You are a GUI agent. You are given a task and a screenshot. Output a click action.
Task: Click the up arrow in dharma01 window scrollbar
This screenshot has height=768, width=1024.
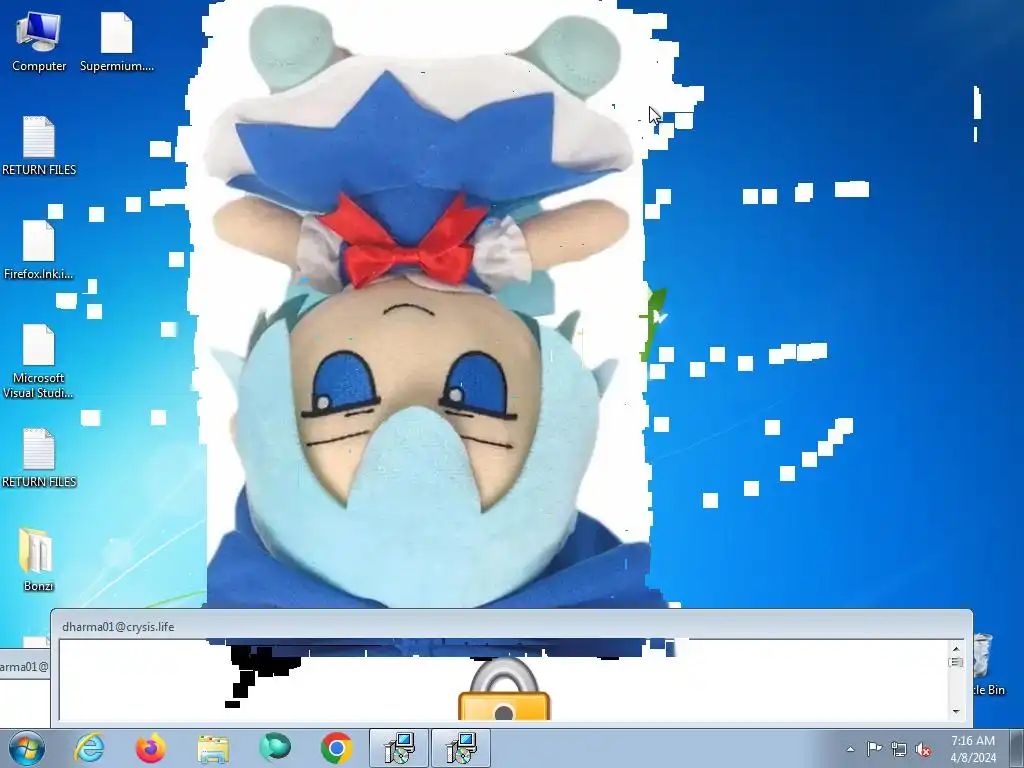point(956,648)
